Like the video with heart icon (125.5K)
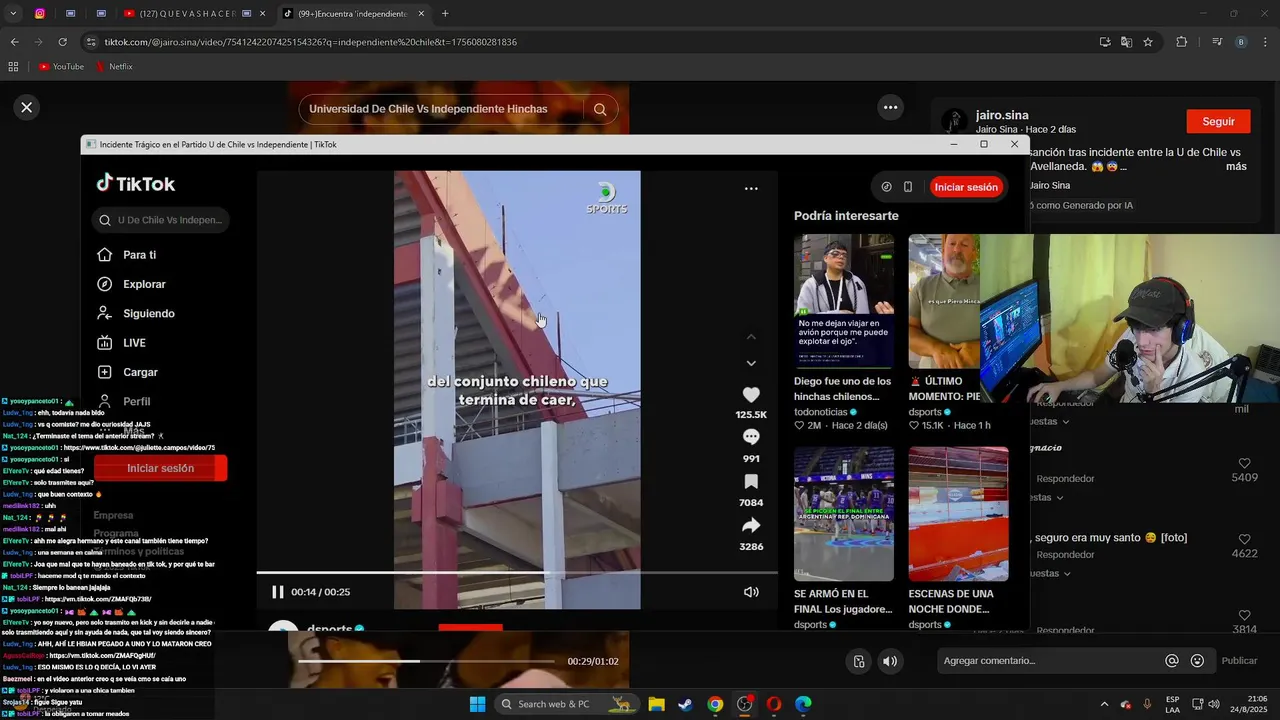 point(751,395)
